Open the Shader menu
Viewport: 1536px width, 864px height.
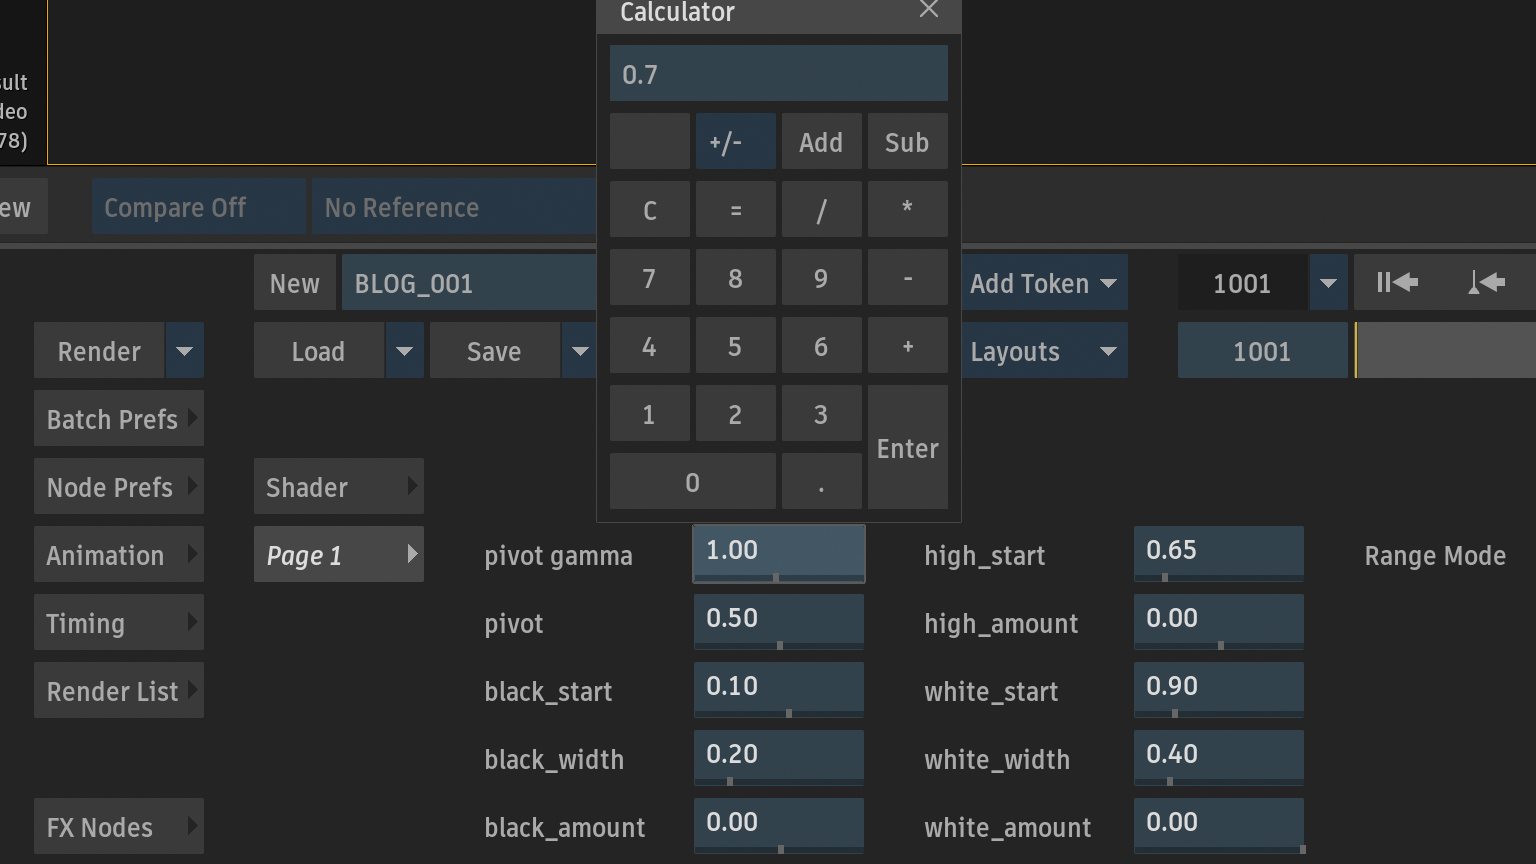pos(339,486)
